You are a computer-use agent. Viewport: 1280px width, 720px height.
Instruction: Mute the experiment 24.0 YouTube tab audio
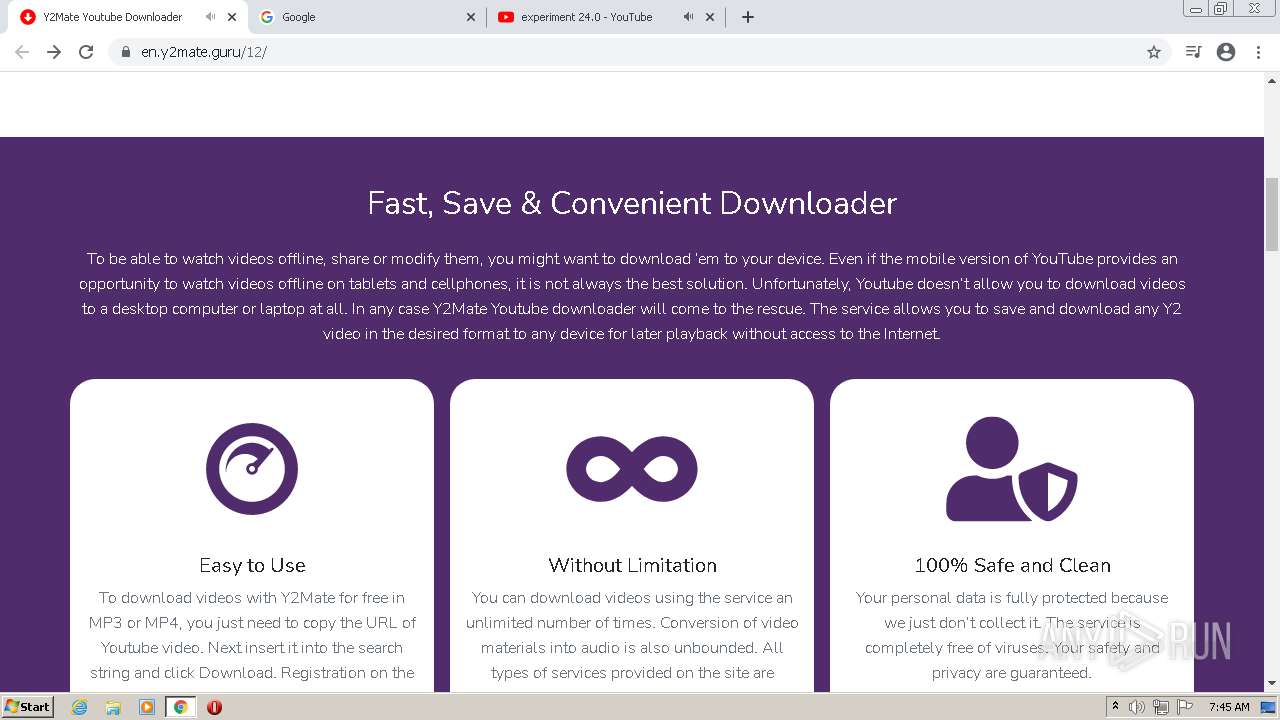tap(688, 17)
